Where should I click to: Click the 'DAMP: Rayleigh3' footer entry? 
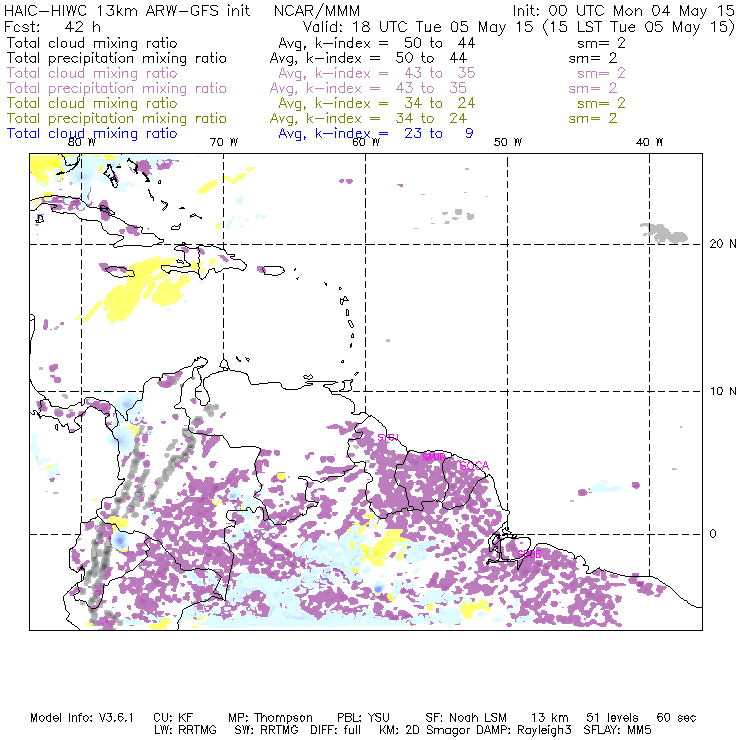[x=521, y=731]
